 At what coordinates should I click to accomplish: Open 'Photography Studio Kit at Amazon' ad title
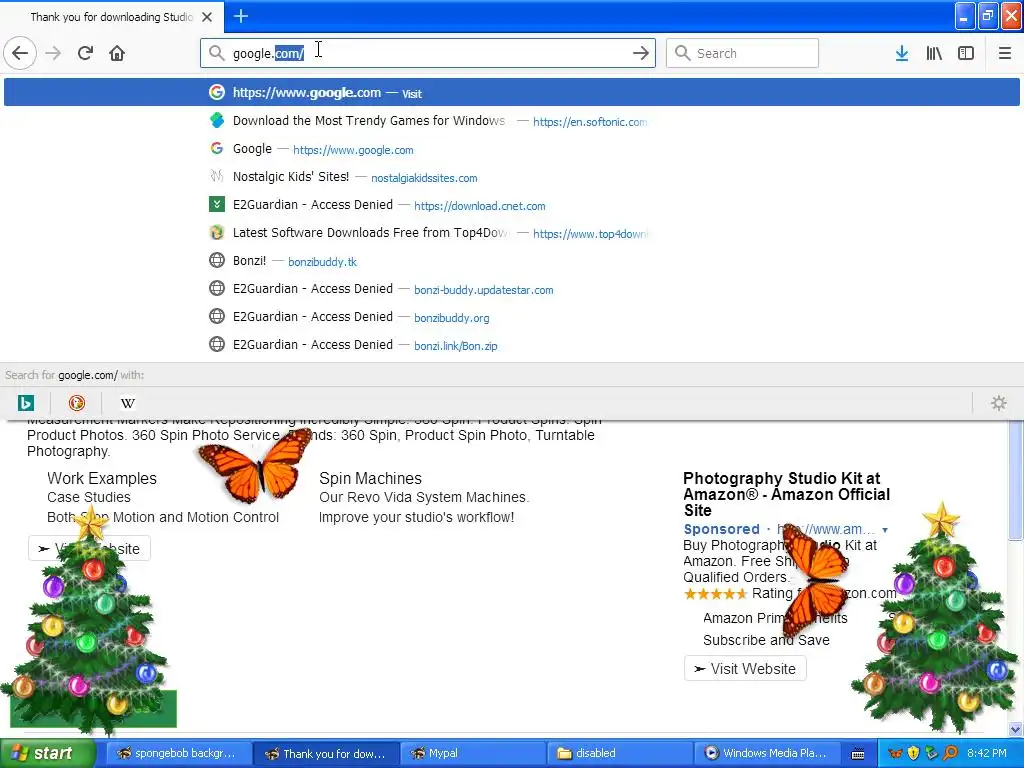point(786,494)
